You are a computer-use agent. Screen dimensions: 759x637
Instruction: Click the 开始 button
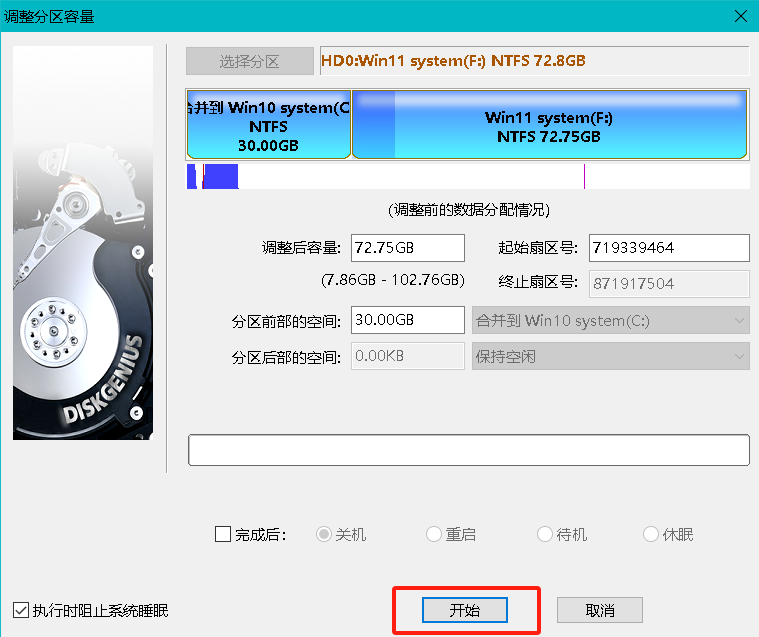point(465,610)
